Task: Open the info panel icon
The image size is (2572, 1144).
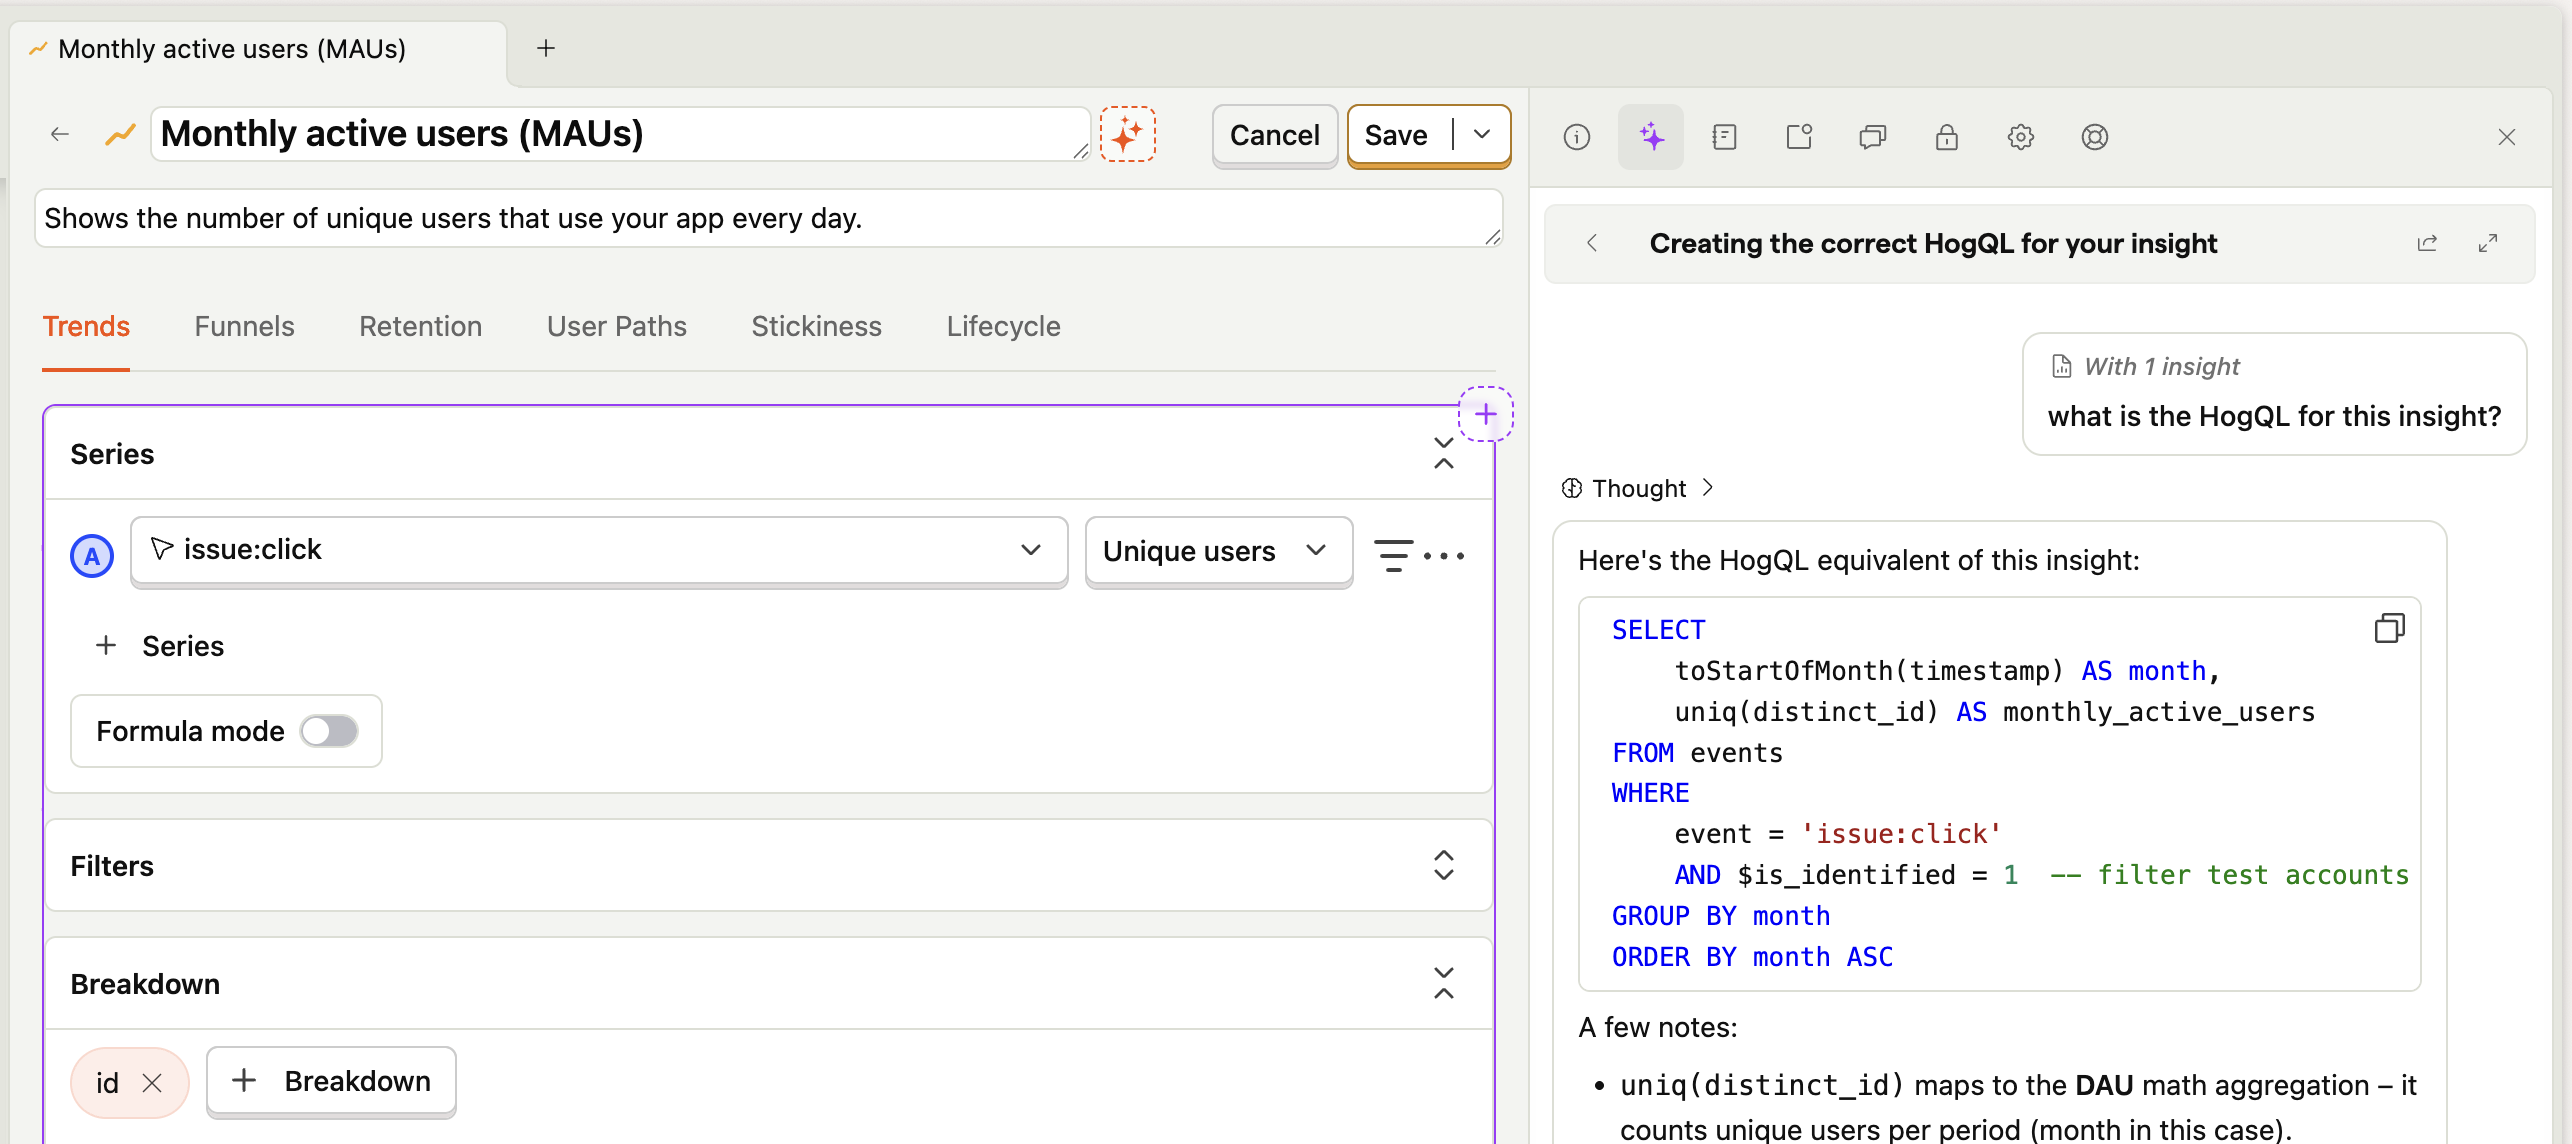Action: pyautogui.click(x=1577, y=137)
